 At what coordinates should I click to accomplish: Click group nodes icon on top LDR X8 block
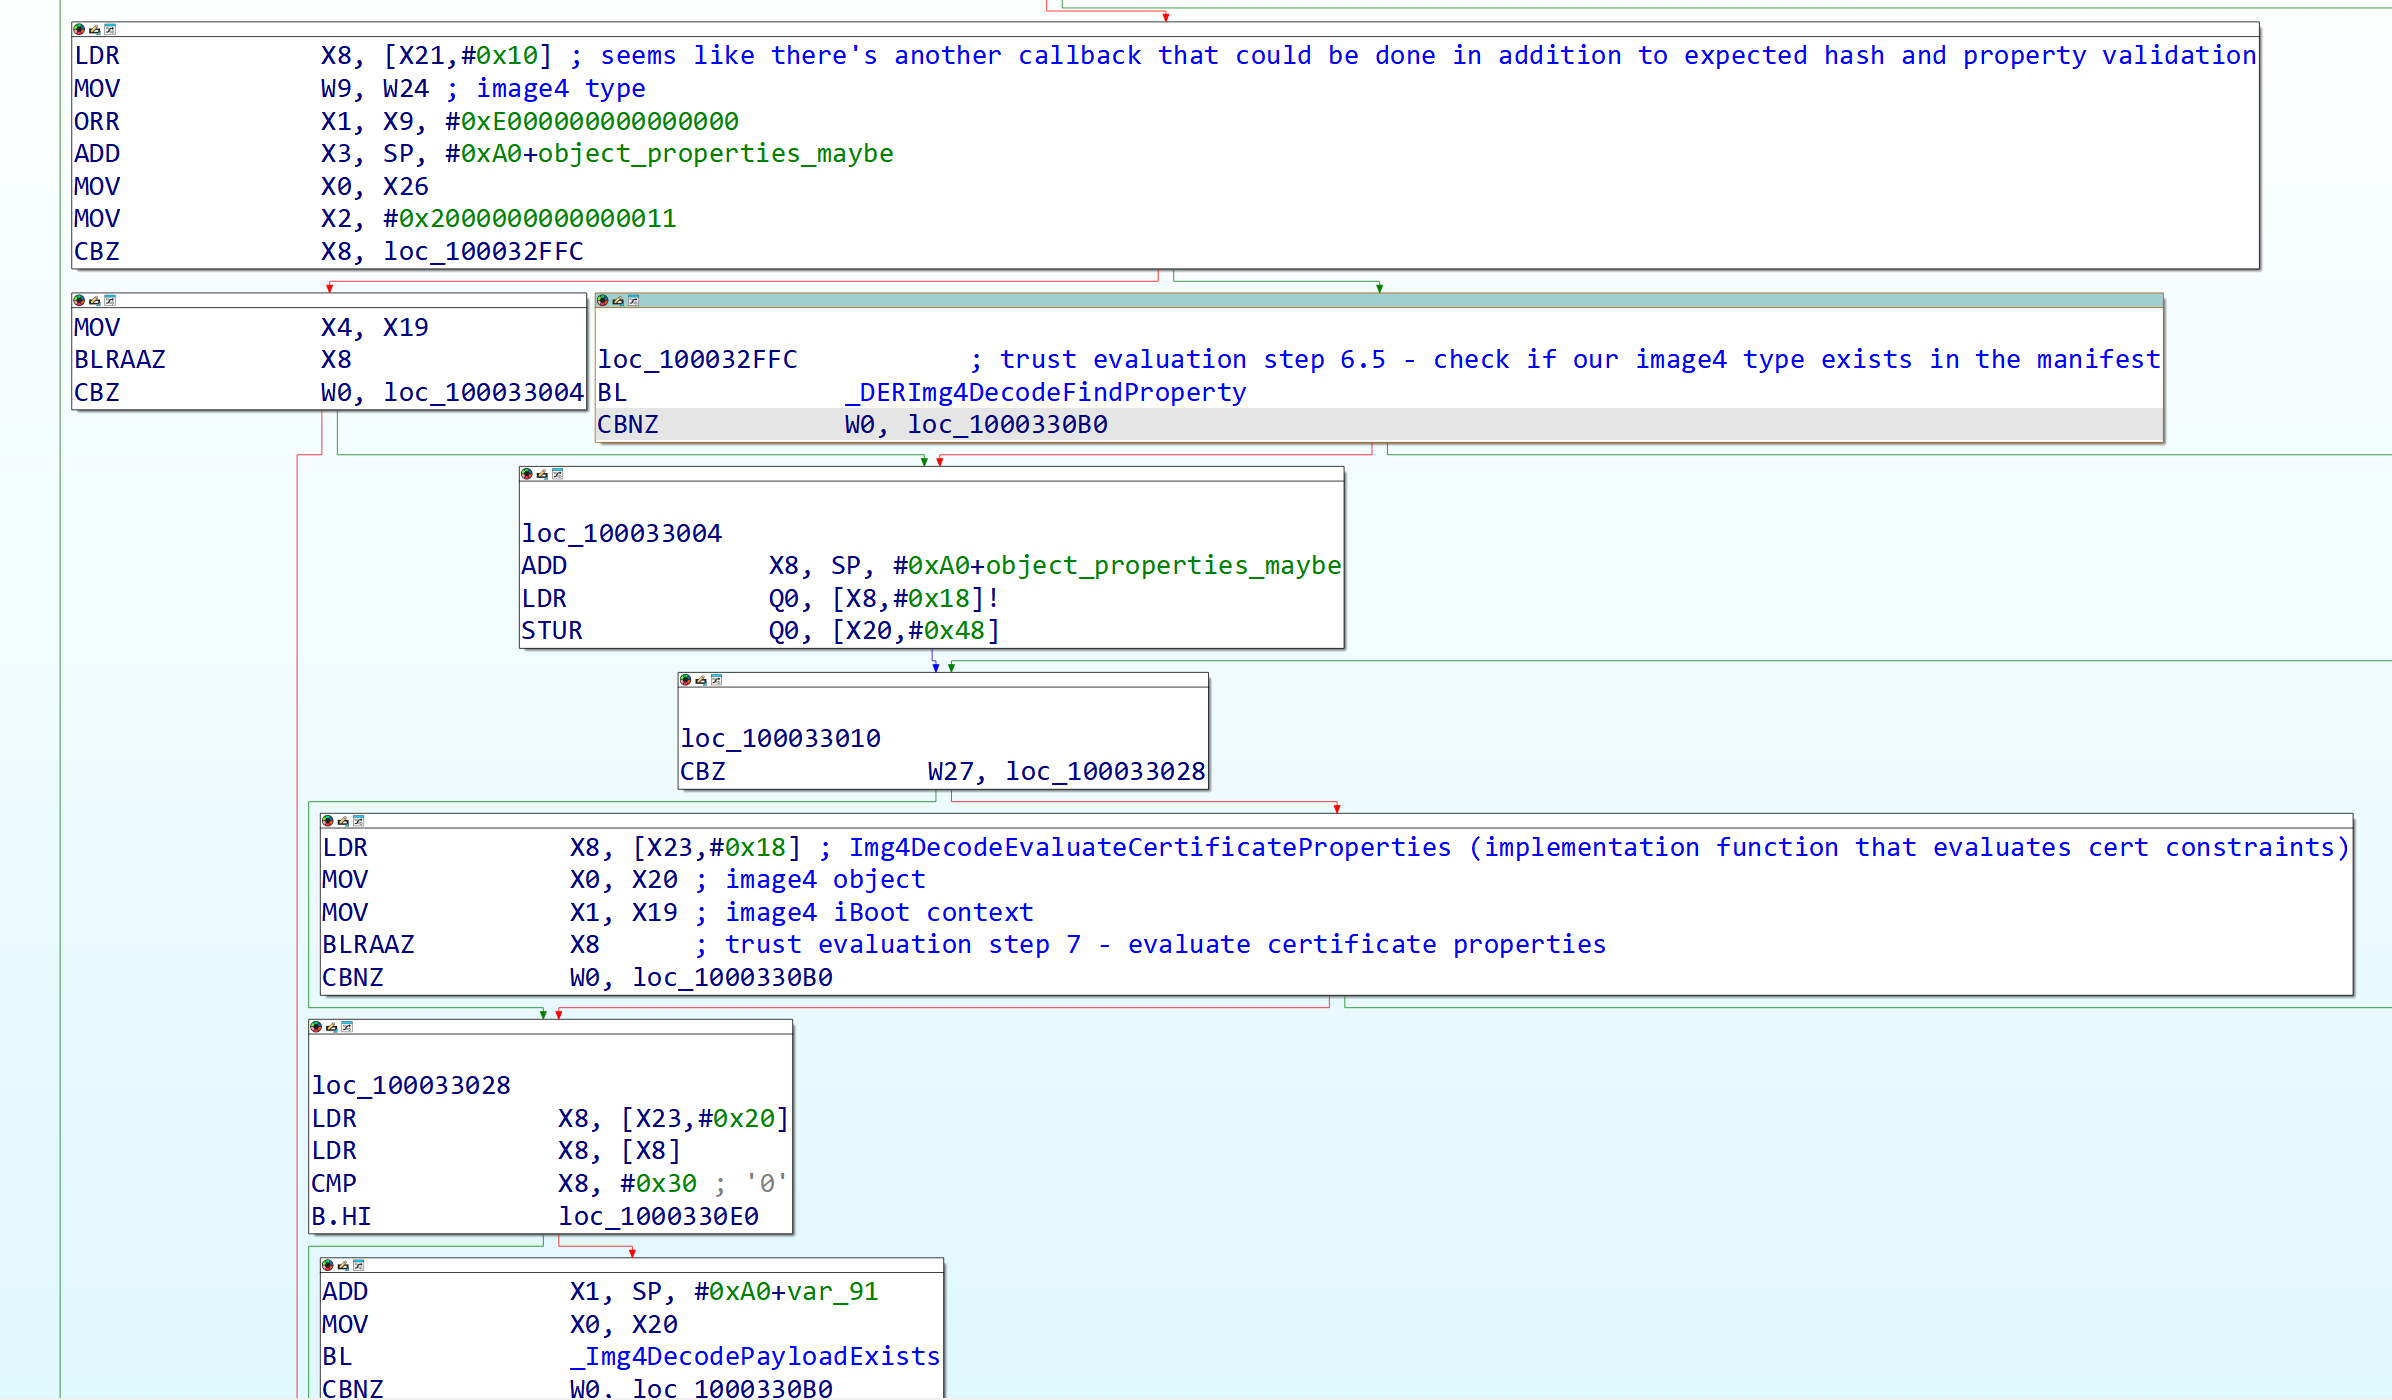pos(111,30)
